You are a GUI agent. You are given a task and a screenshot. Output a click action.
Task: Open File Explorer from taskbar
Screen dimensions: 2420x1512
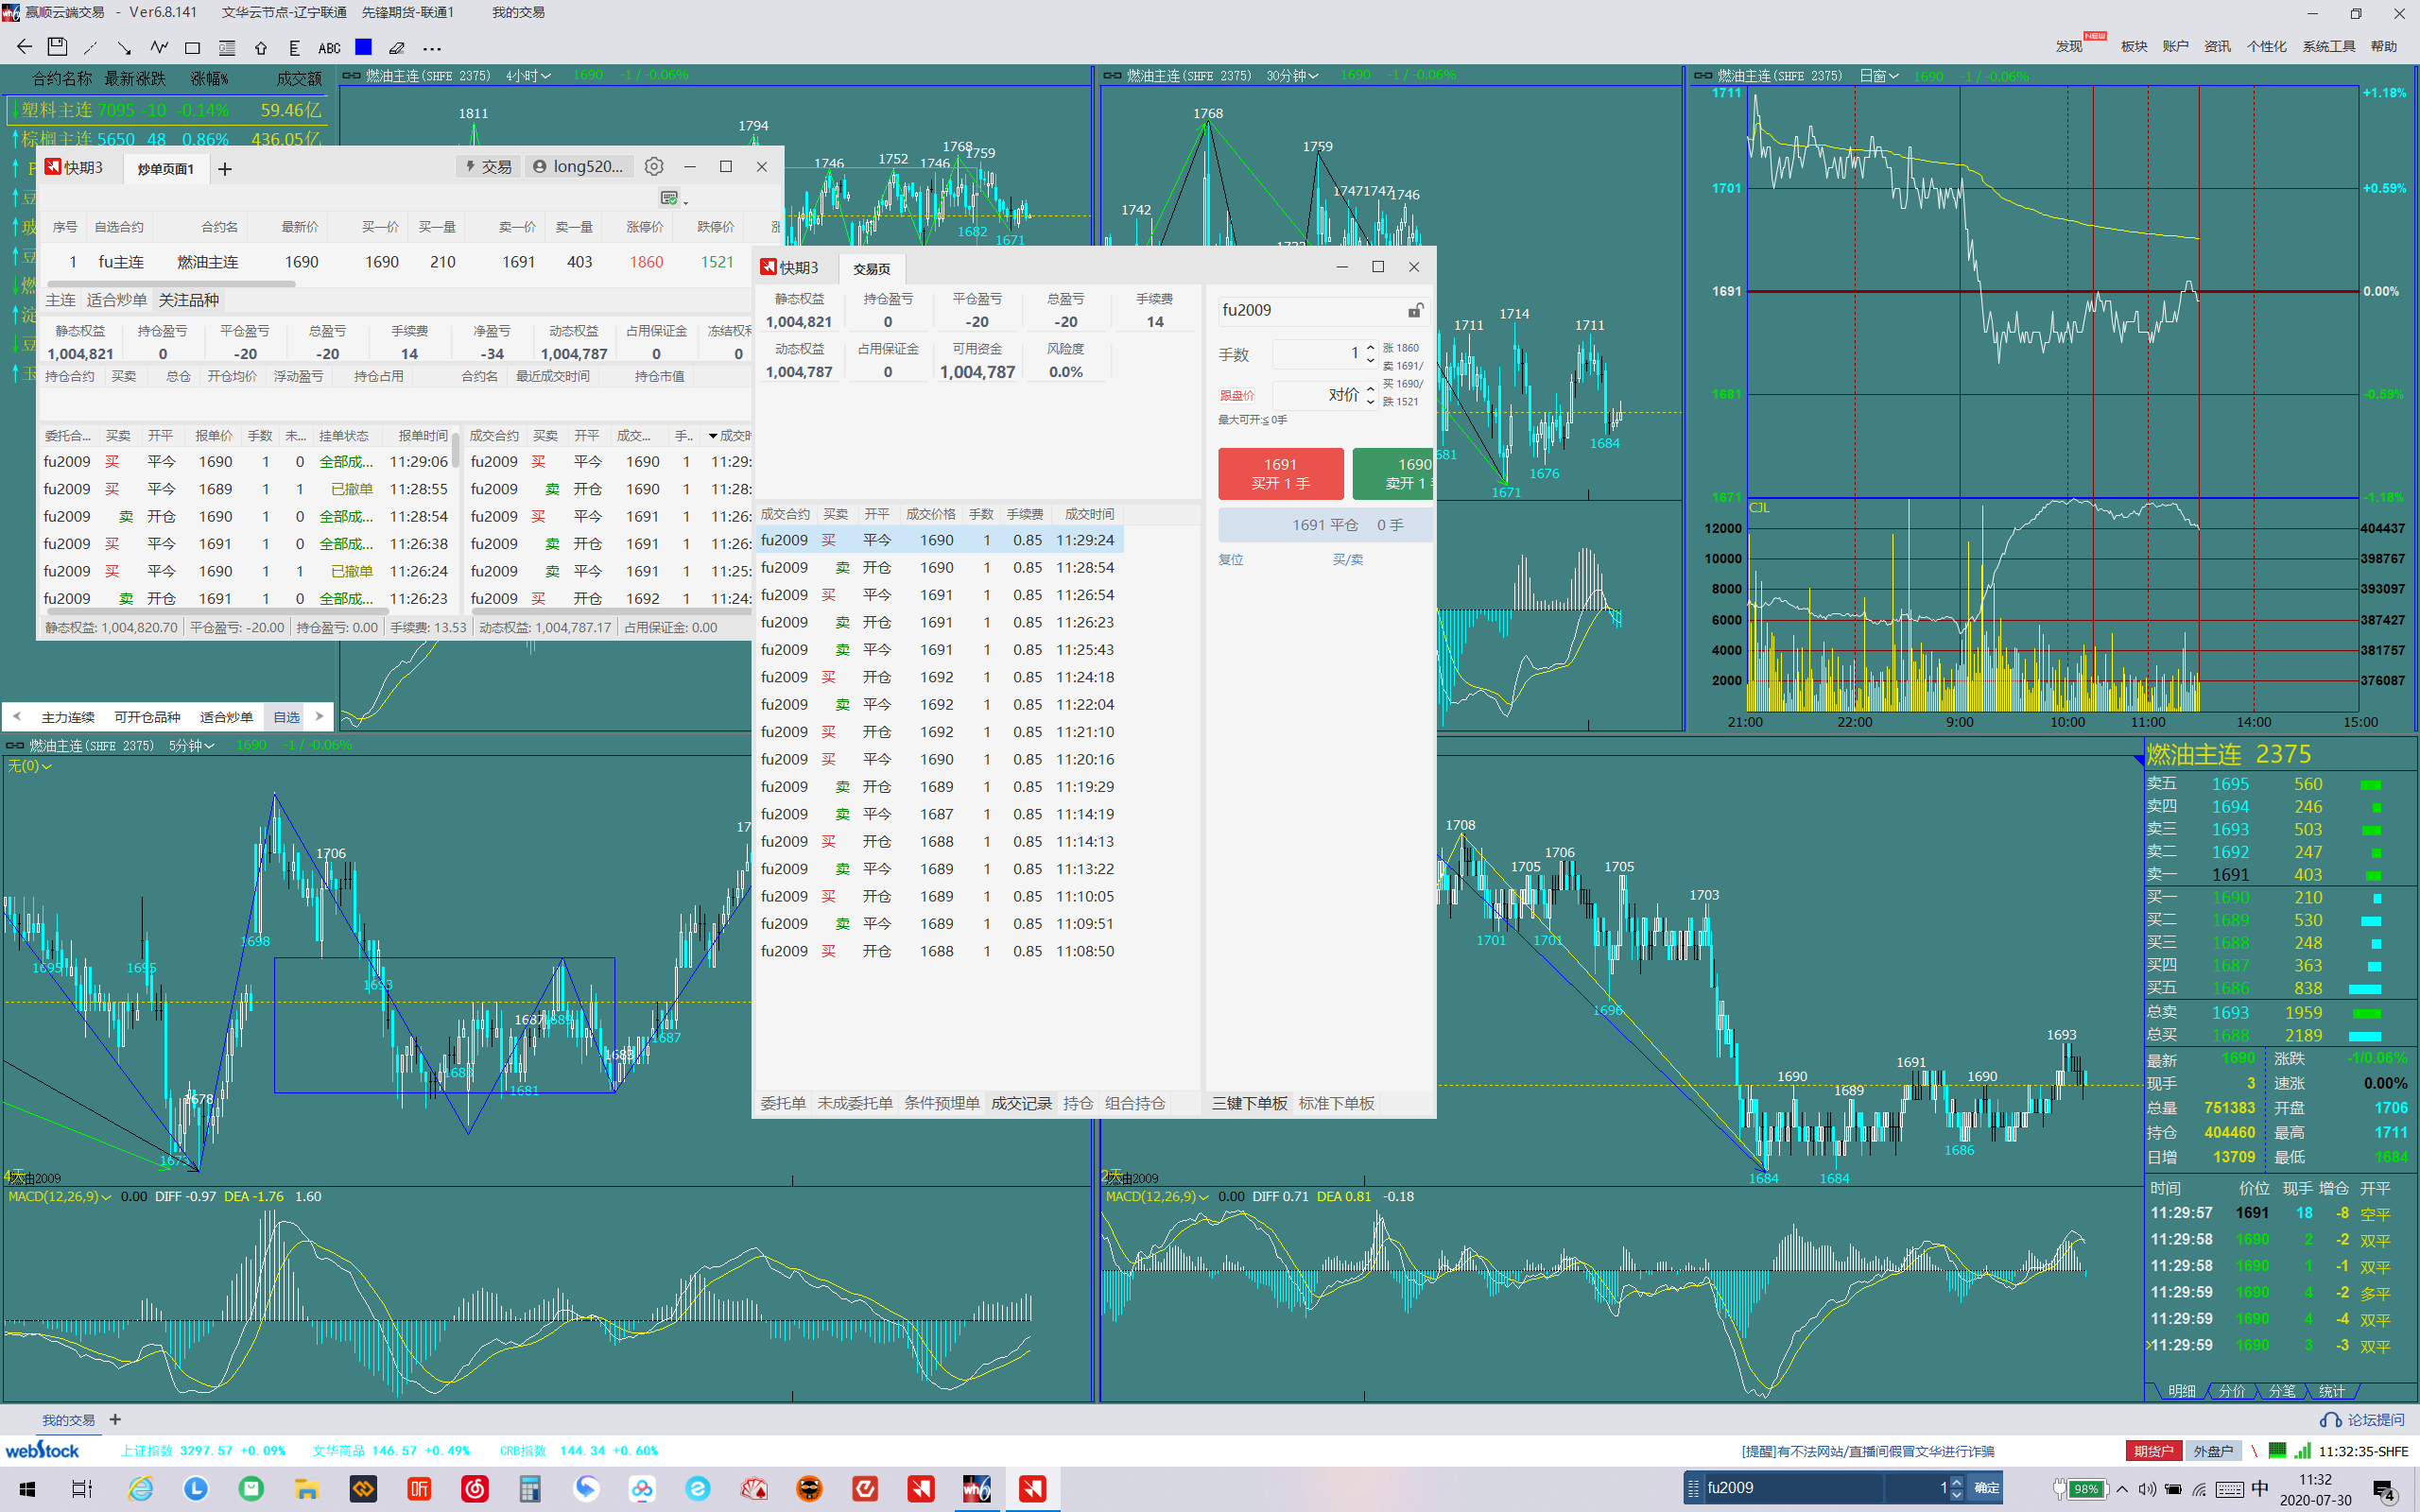307,1489
